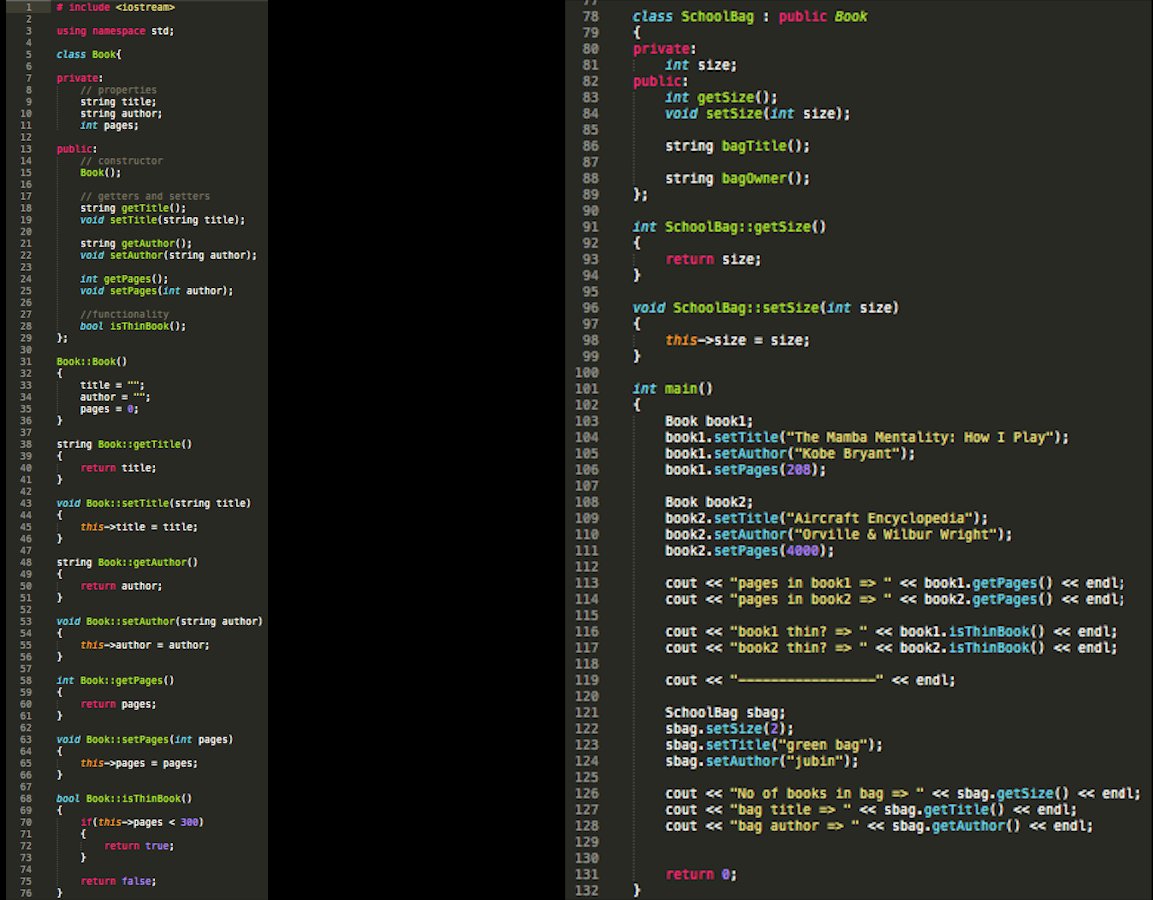1153x900 pixels.
Task: Click the 'green bag' setTitle line
Action: point(774,744)
